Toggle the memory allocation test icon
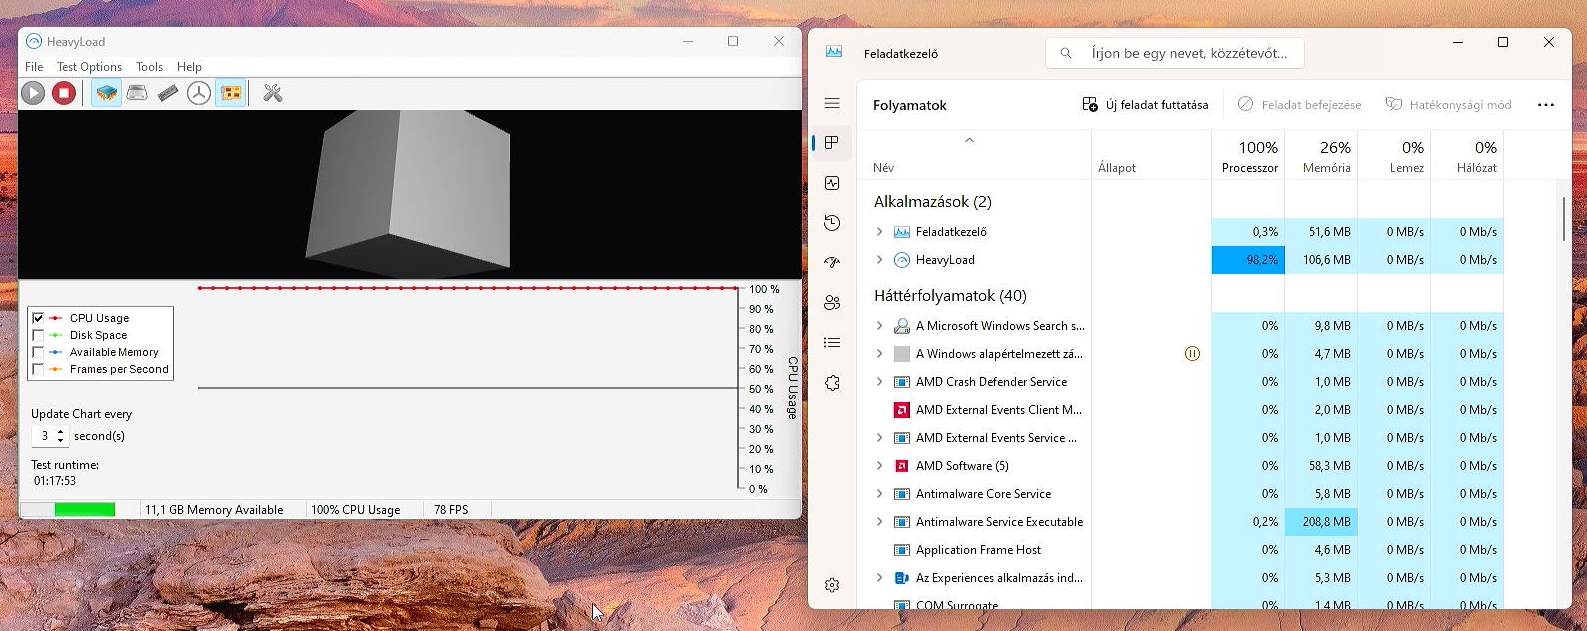 coord(168,93)
